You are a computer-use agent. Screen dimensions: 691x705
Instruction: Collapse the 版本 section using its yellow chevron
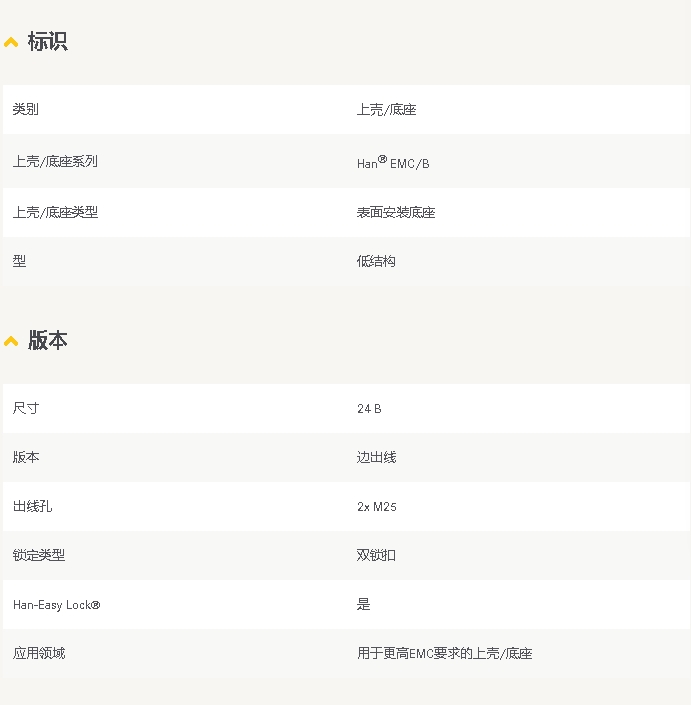click(11, 341)
